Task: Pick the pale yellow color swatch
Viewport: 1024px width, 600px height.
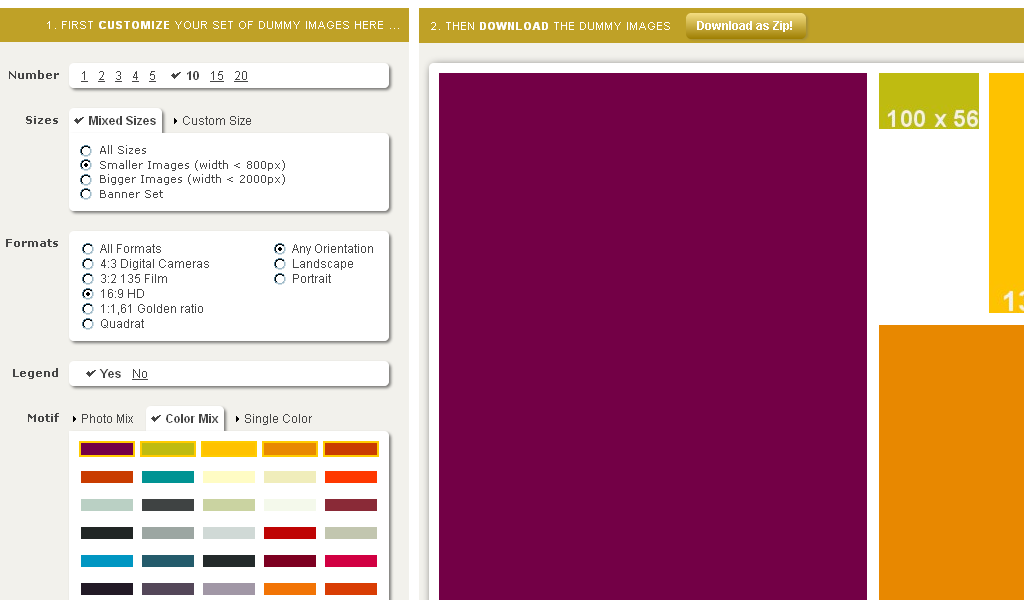Action: [229, 477]
